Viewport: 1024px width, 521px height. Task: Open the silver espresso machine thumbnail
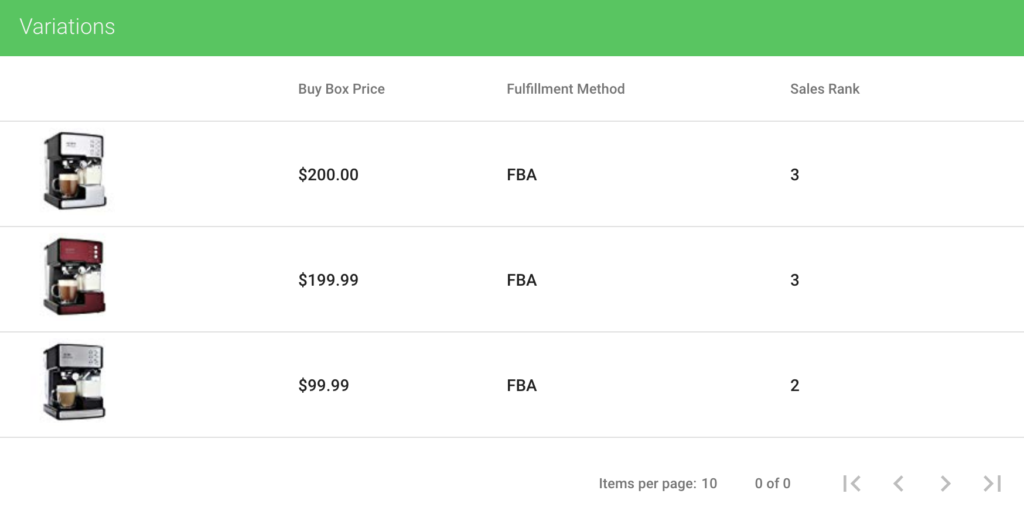75,172
